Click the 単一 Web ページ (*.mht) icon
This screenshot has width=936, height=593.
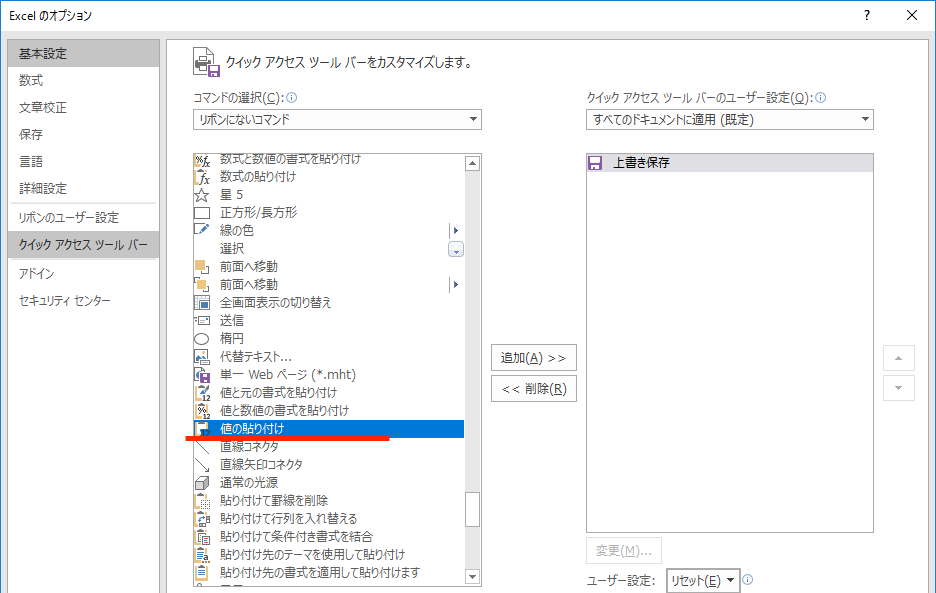202,374
